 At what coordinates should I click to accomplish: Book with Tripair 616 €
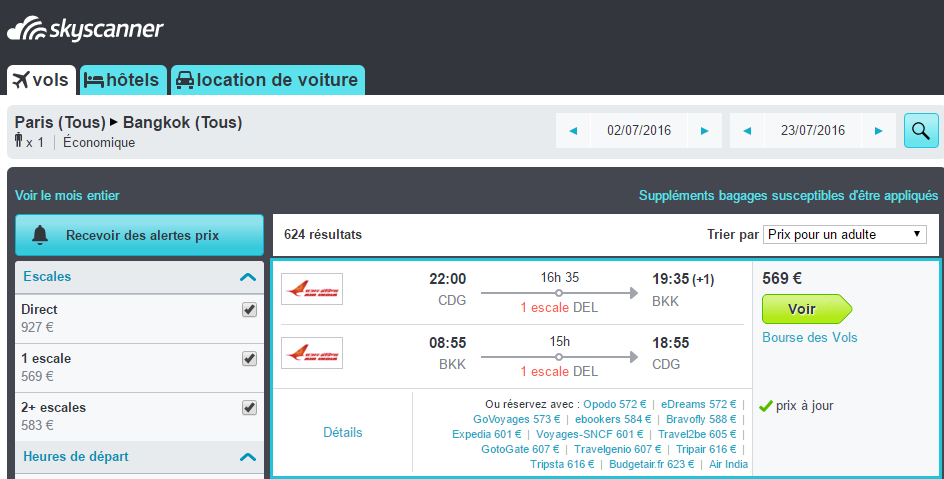(x=706, y=450)
